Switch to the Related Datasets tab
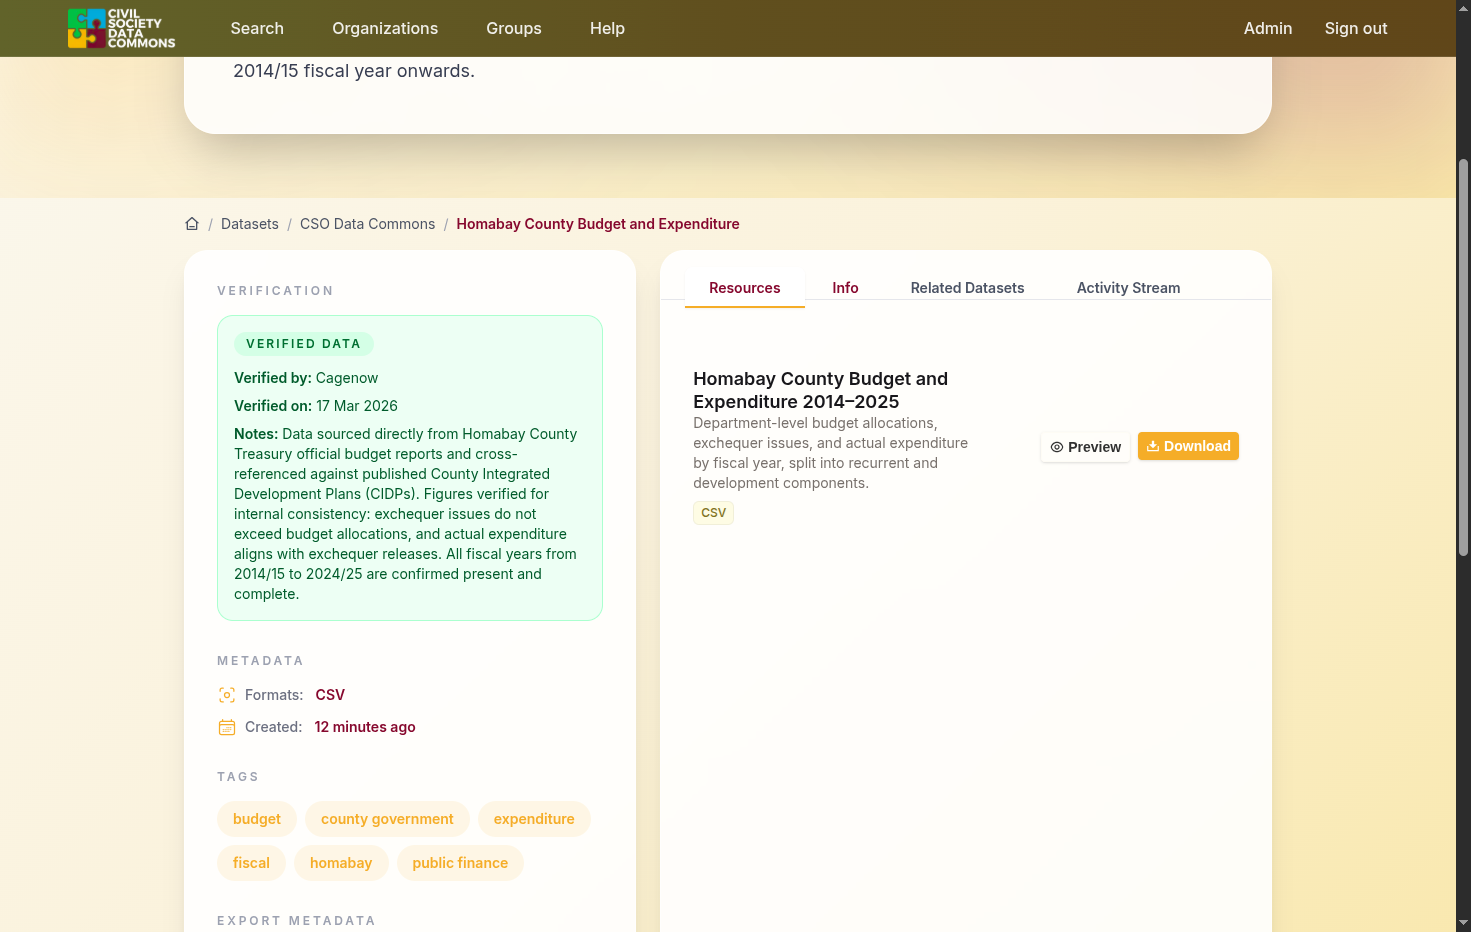 pos(967,288)
